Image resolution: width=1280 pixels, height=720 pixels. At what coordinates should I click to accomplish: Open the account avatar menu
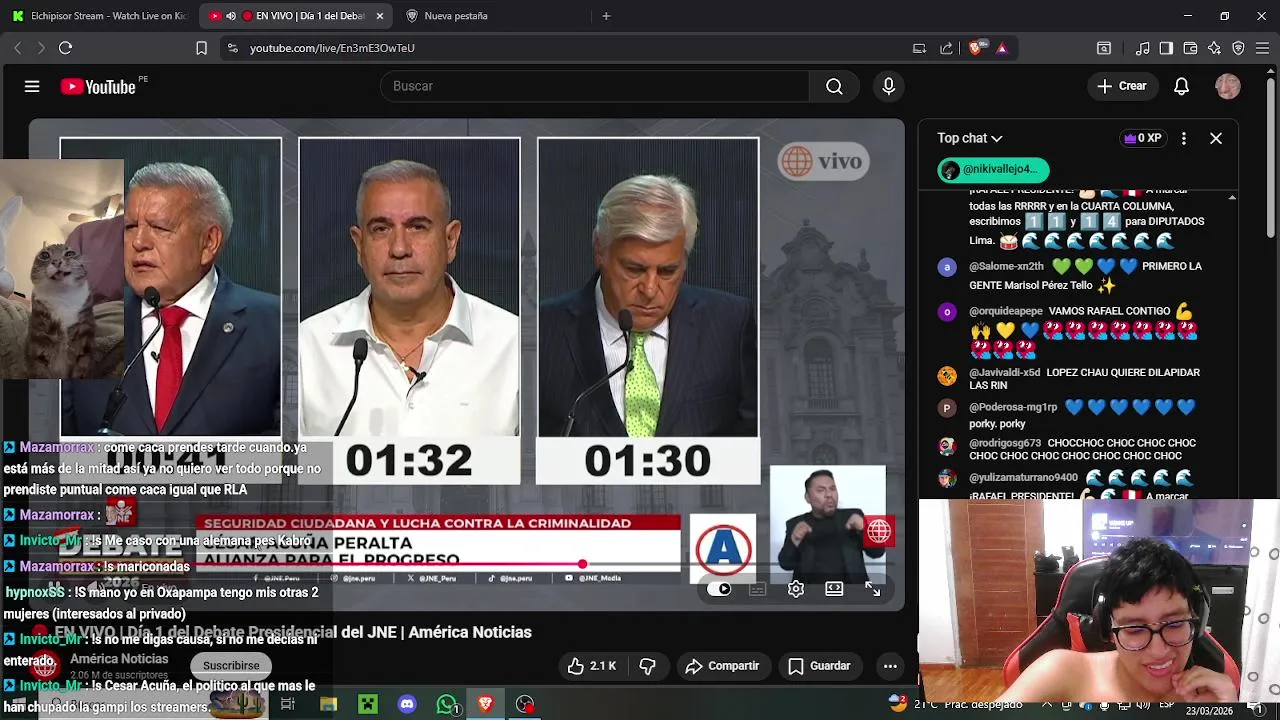[1228, 86]
